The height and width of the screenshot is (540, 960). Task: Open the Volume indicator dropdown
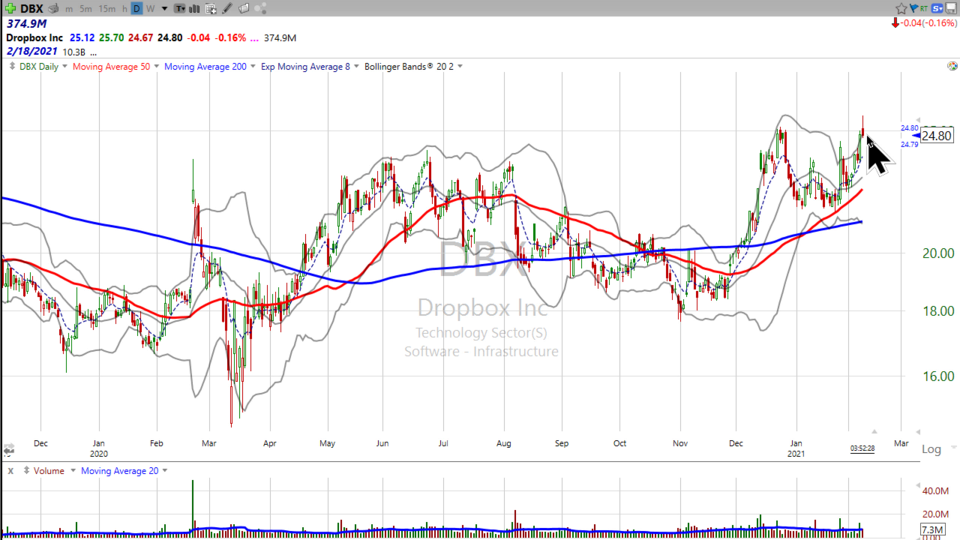click(x=73, y=470)
